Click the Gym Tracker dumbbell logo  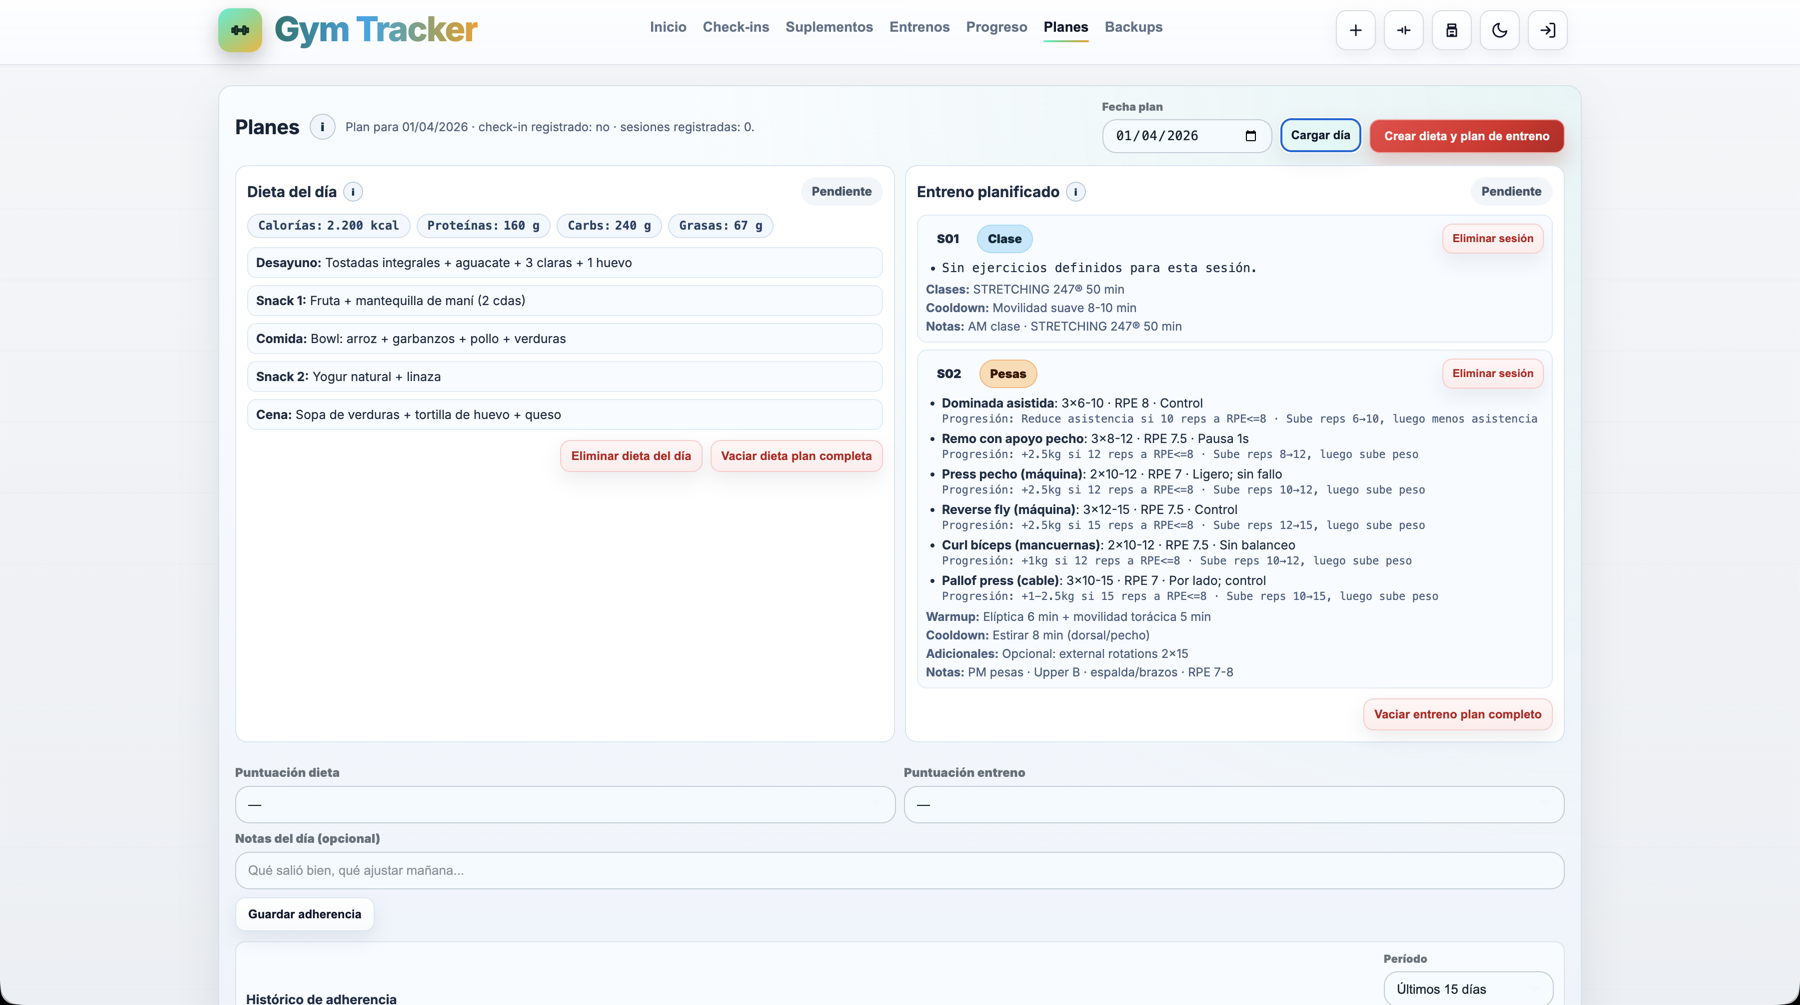(x=240, y=30)
